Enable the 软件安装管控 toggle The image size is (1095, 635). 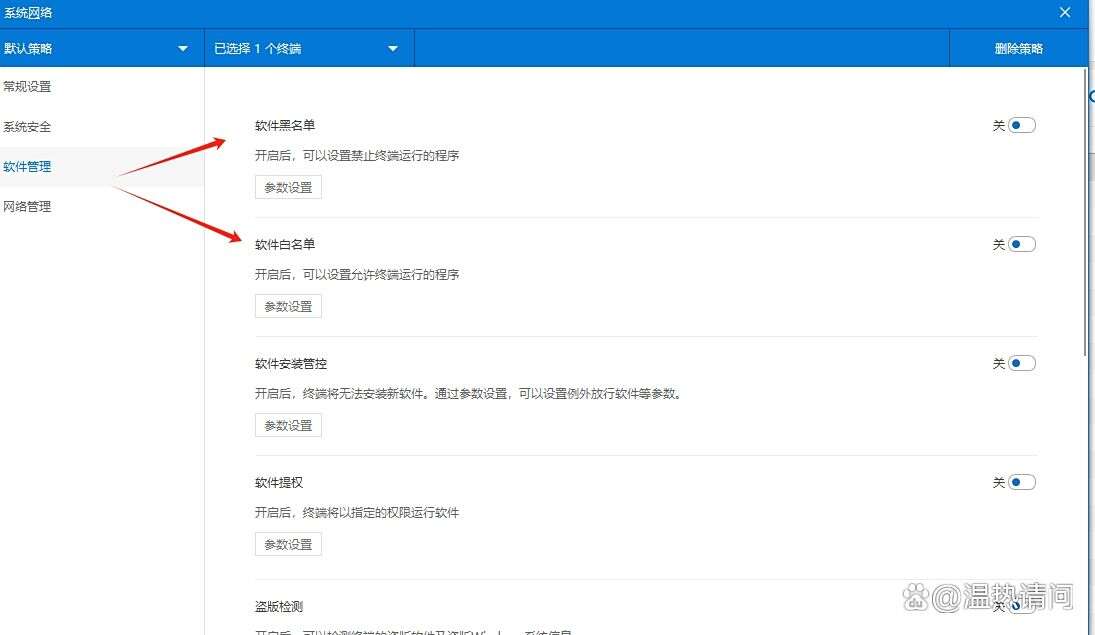1021,362
